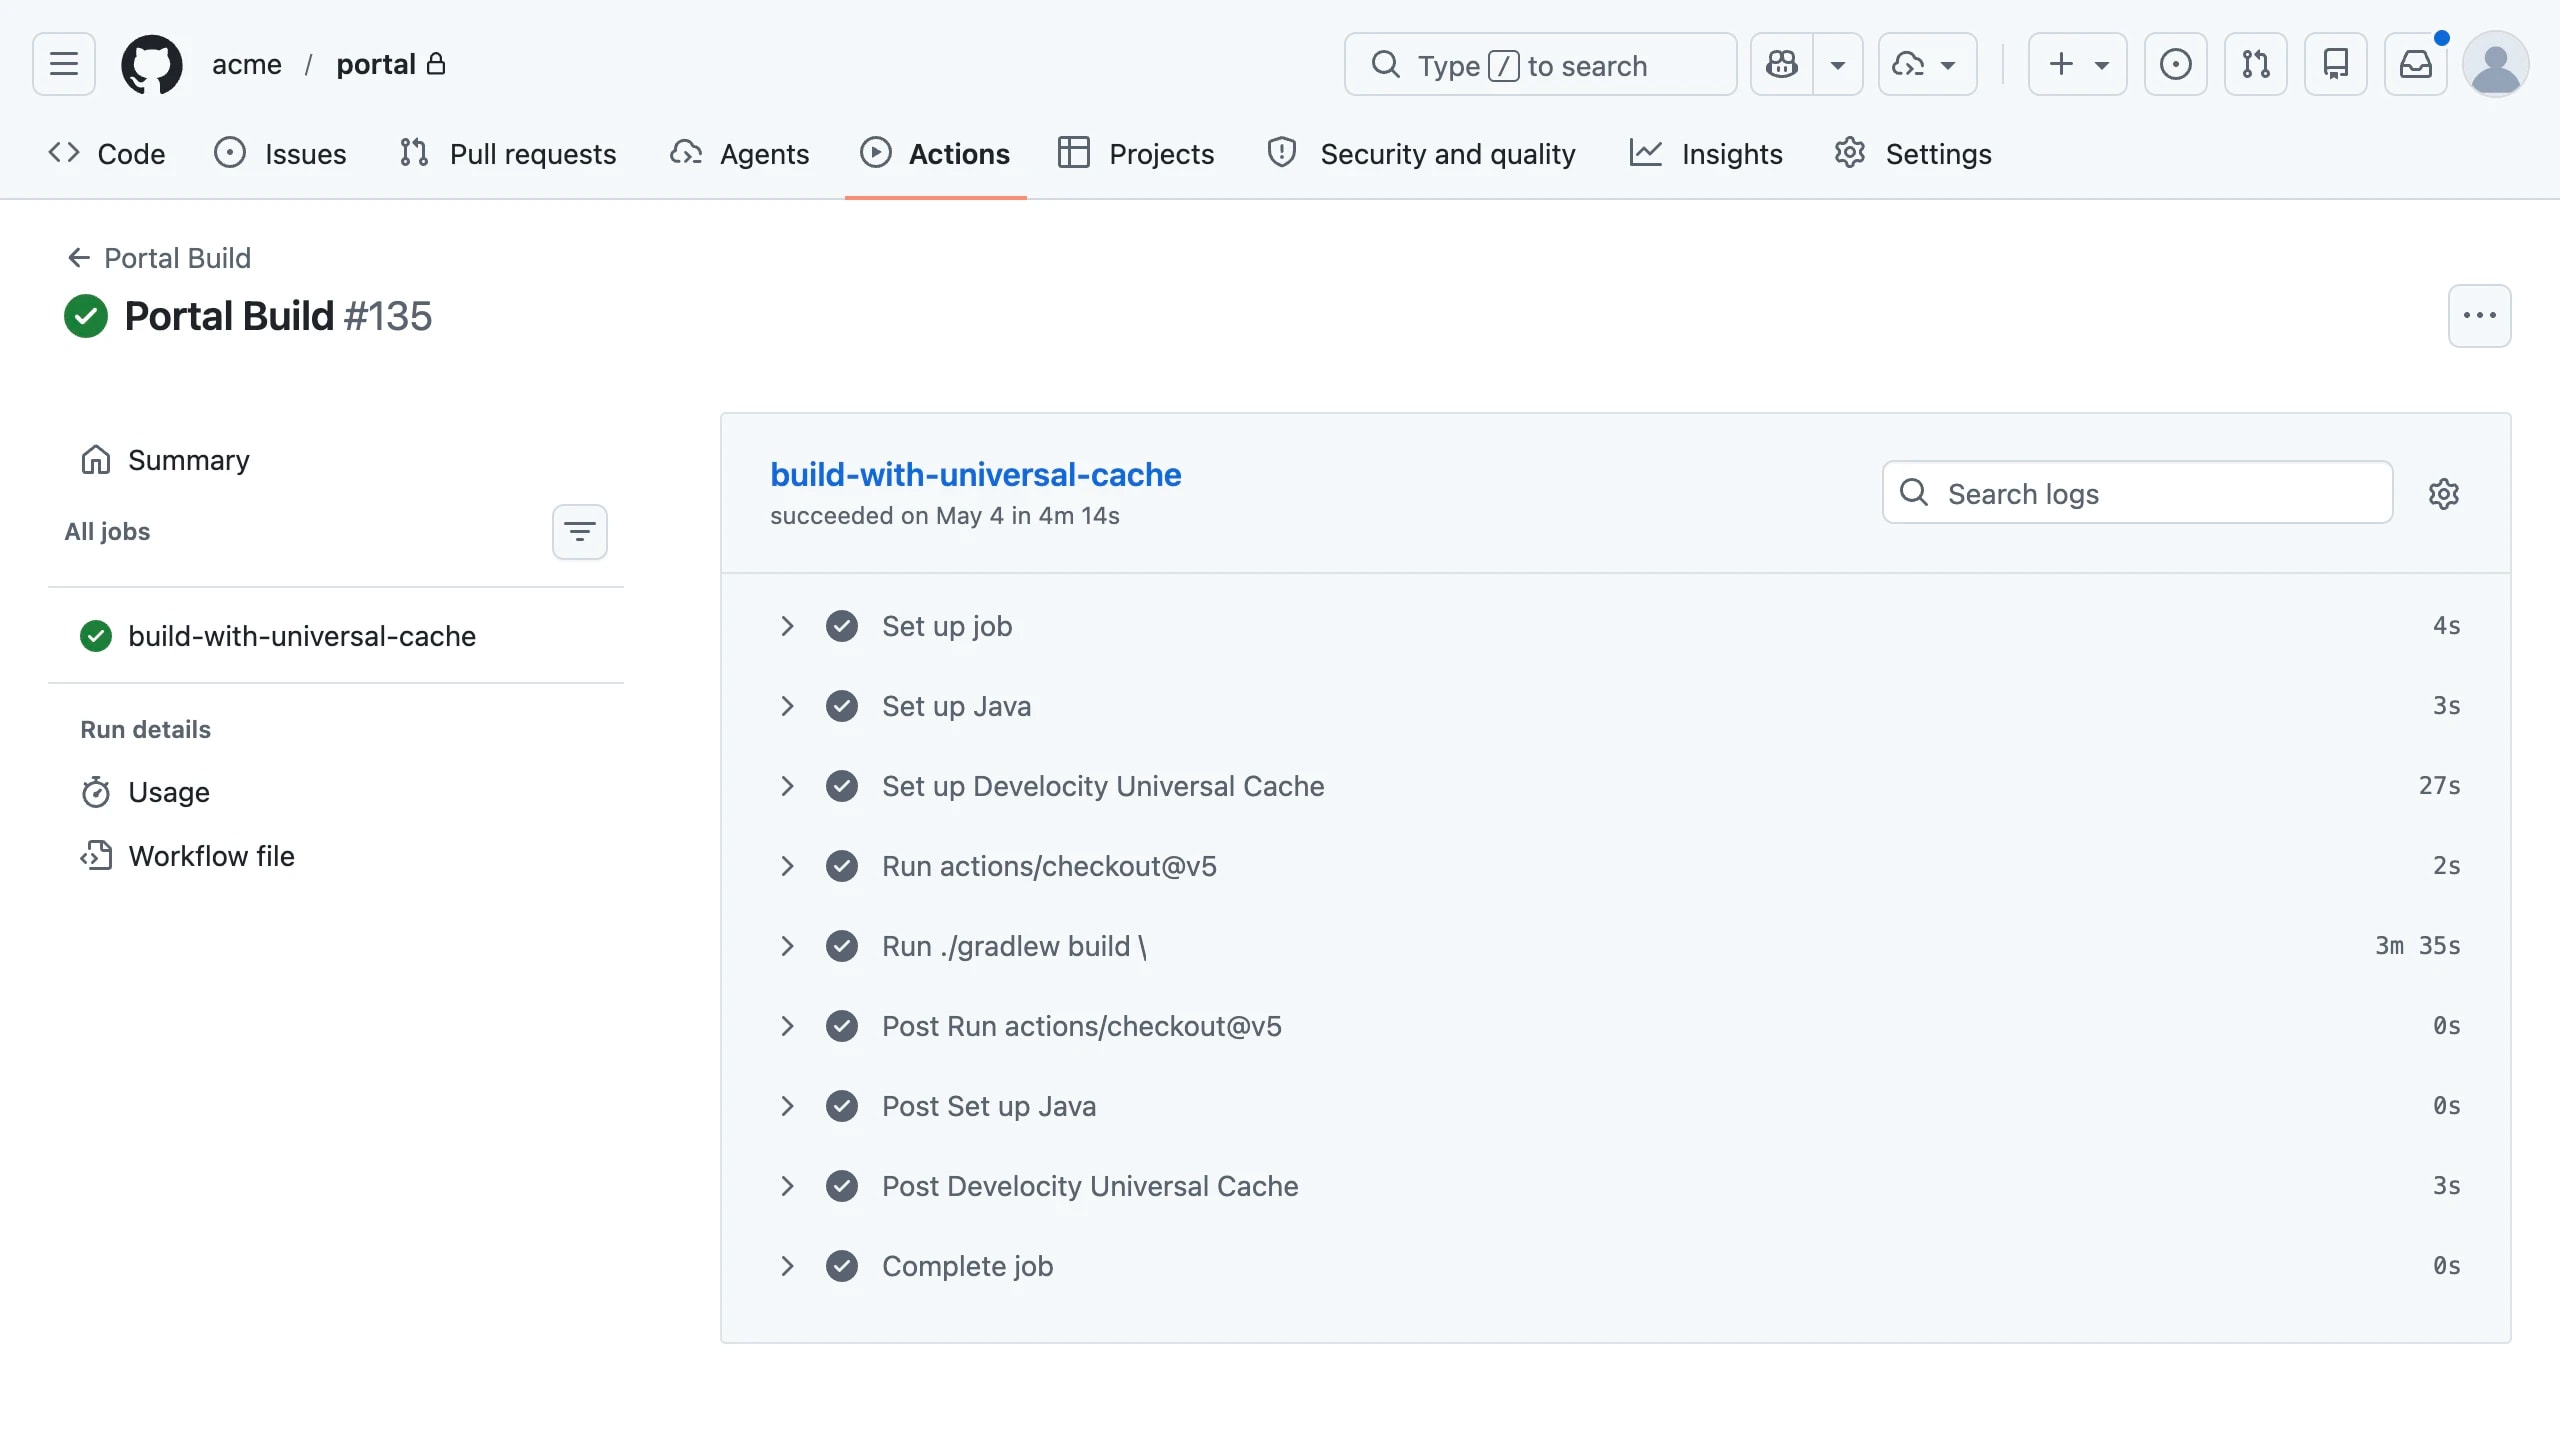Open the hamburger navigation menu
Screen dimensions: 2560x1440
click(64, 64)
